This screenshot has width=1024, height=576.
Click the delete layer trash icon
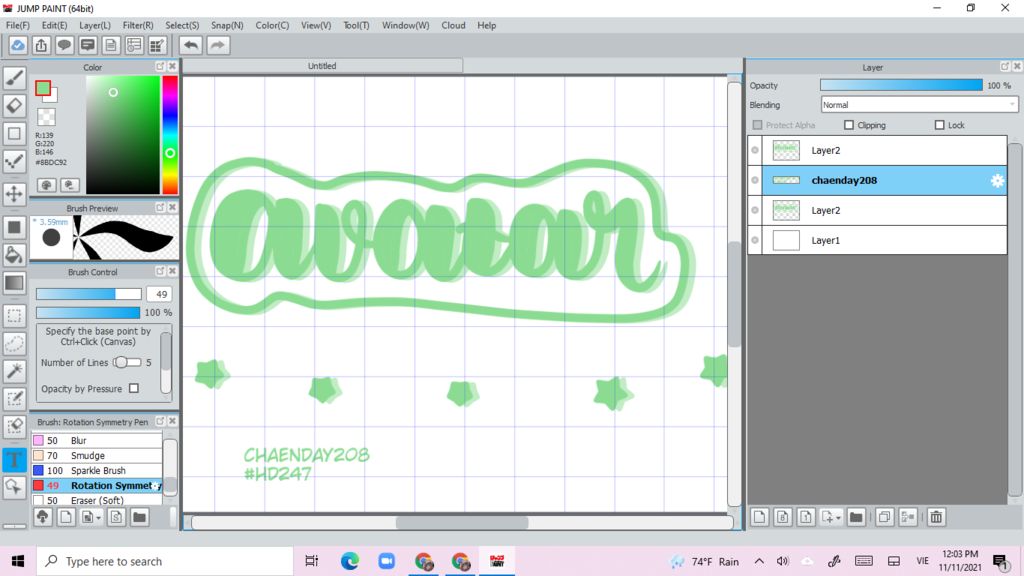pyautogui.click(x=936, y=517)
